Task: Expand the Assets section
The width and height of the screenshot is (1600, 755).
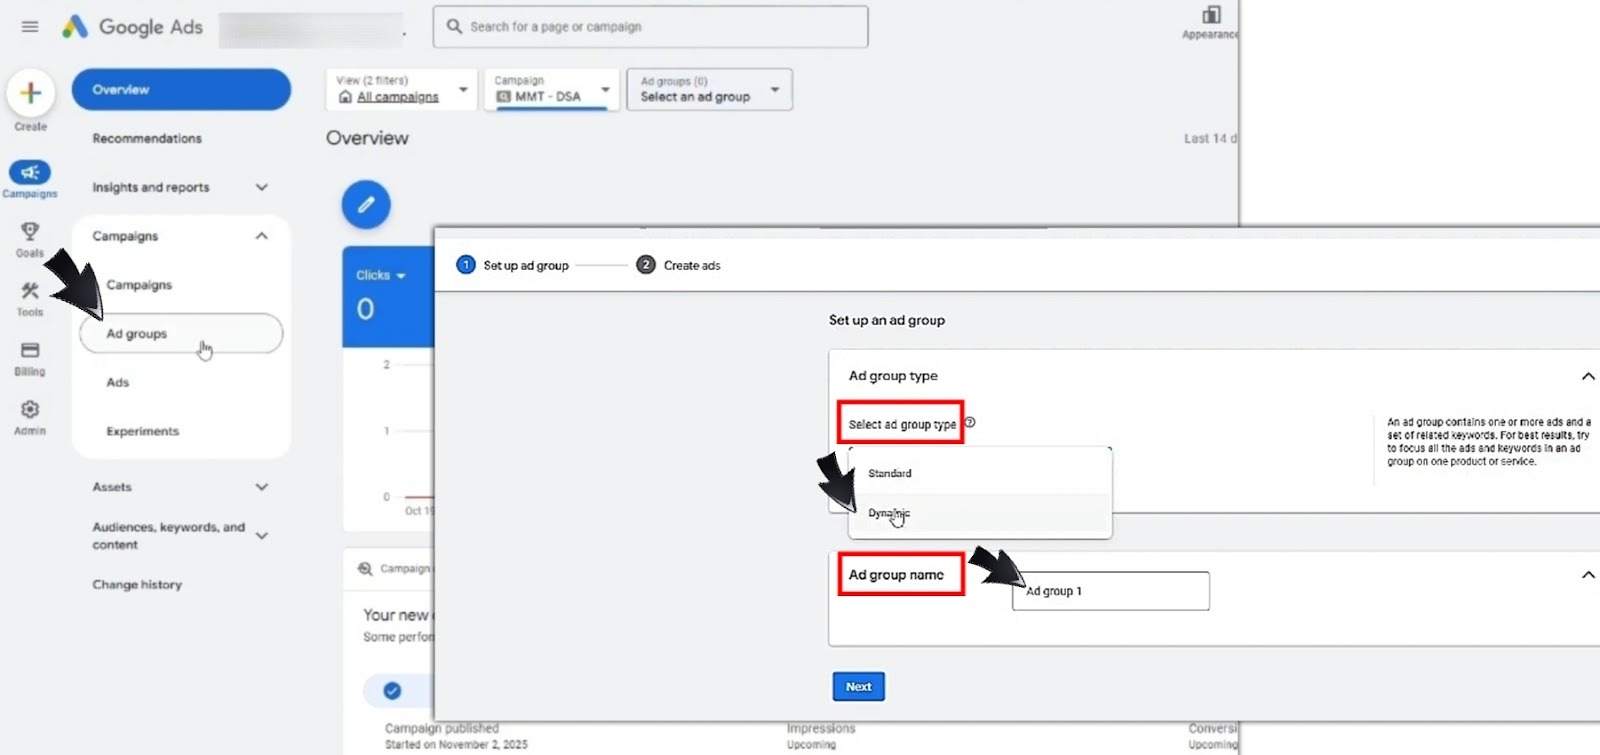Action: tap(261, 487)
